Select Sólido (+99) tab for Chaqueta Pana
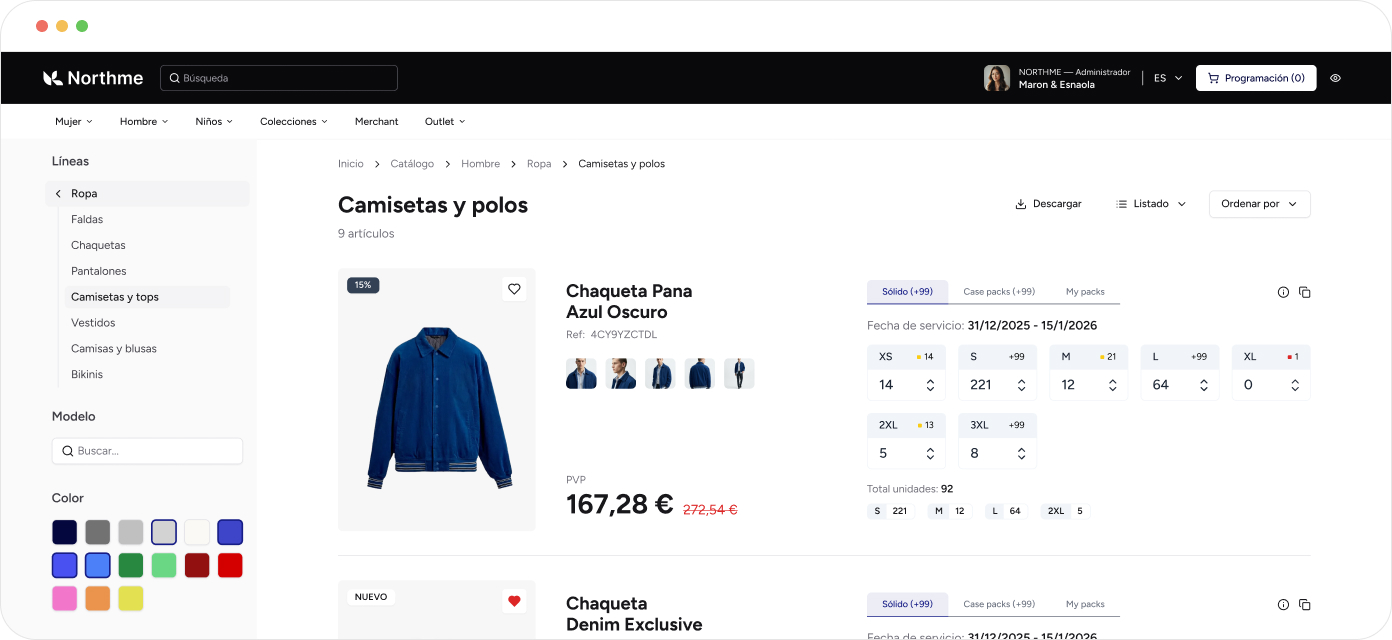Viewport: 1392px width, 640px height. pos(907,292)
